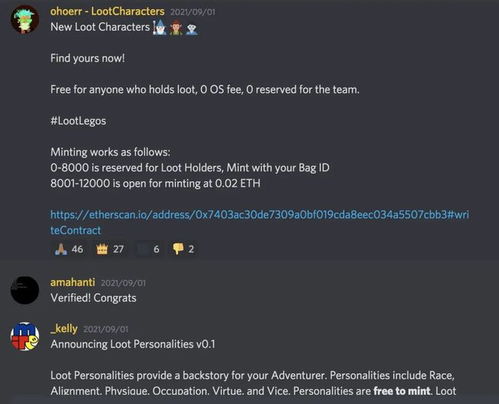Open username ohoerr - LootCharacters
This screenshot has width=499, height=404.
(107, 11)
